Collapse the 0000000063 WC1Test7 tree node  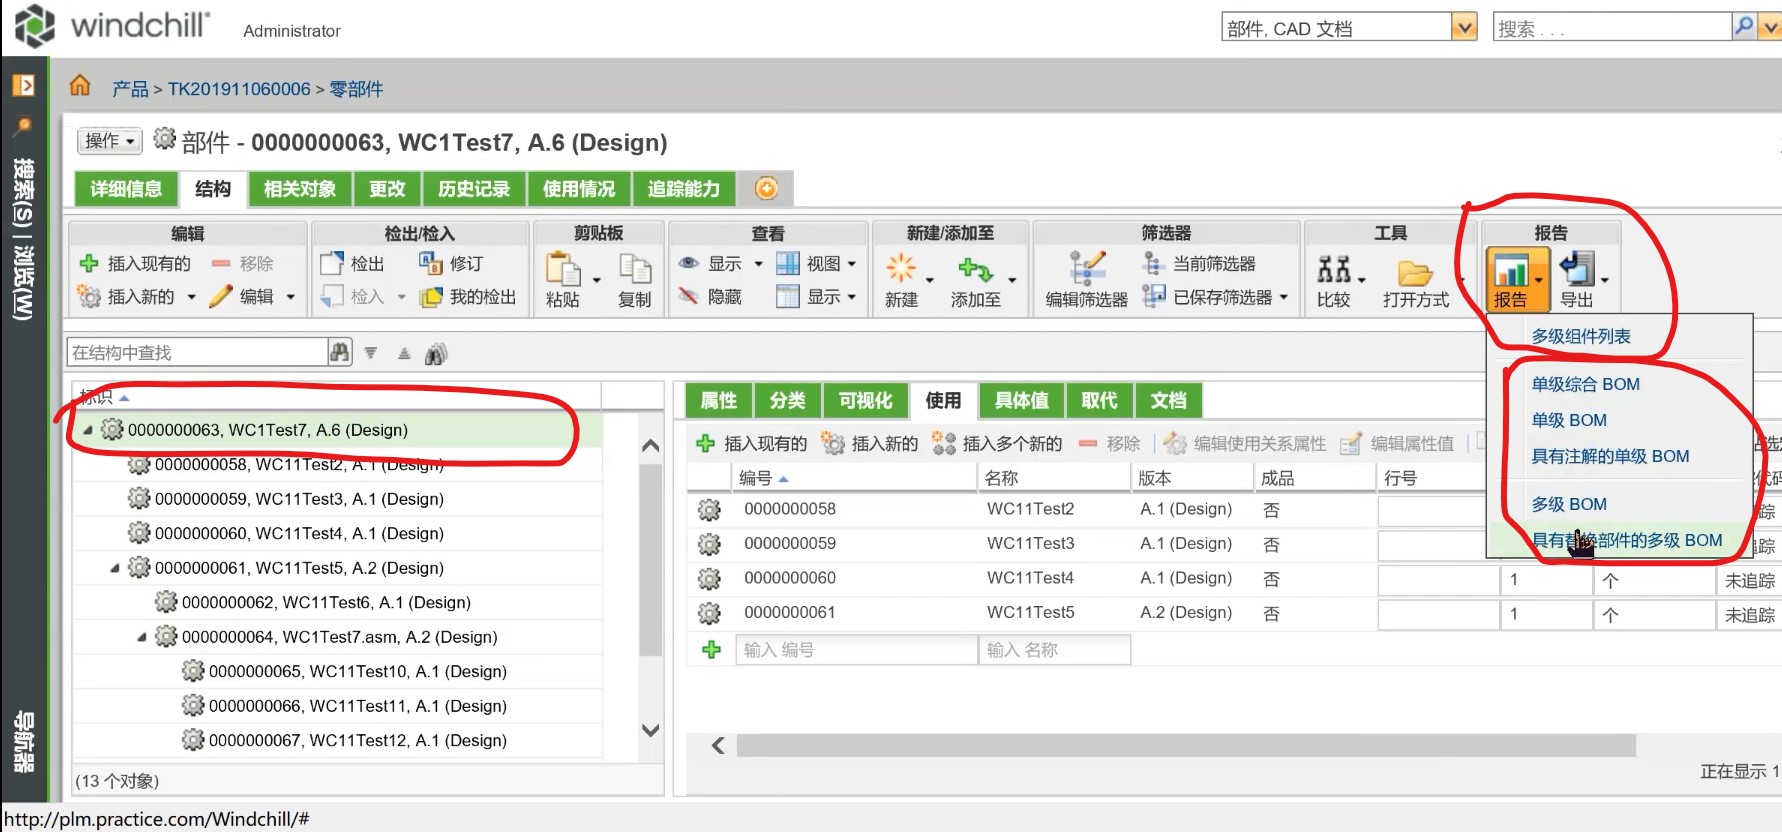click(87, 430)
